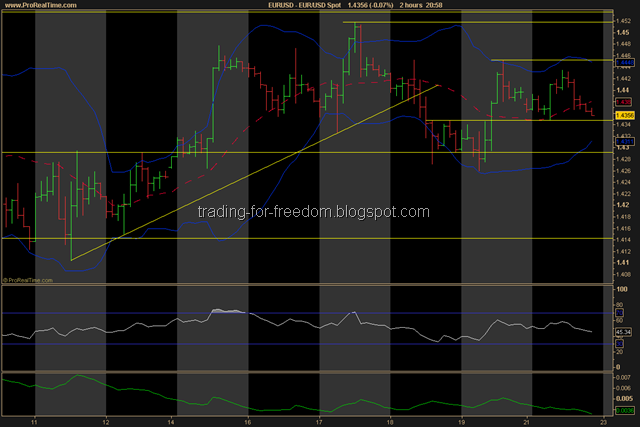Click the 1.448 price axis label
640x427 pixels.
click(x=624, y=44)
